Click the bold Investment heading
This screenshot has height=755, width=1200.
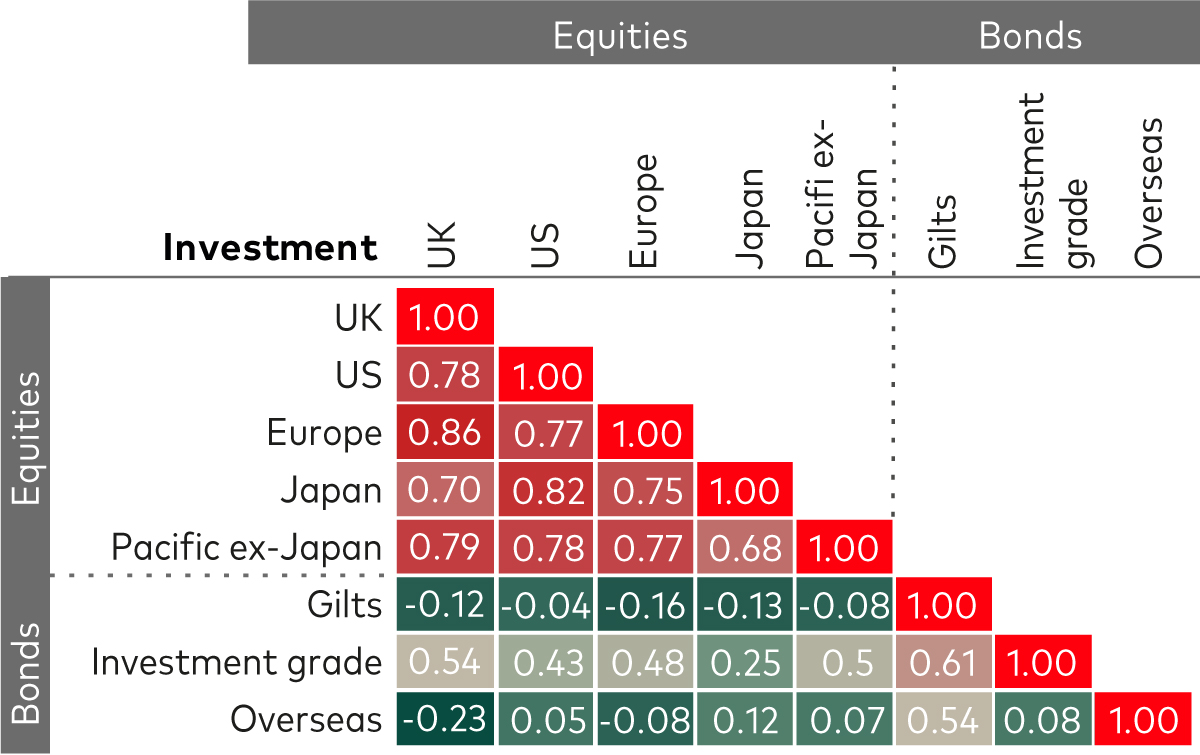point(271,247)
